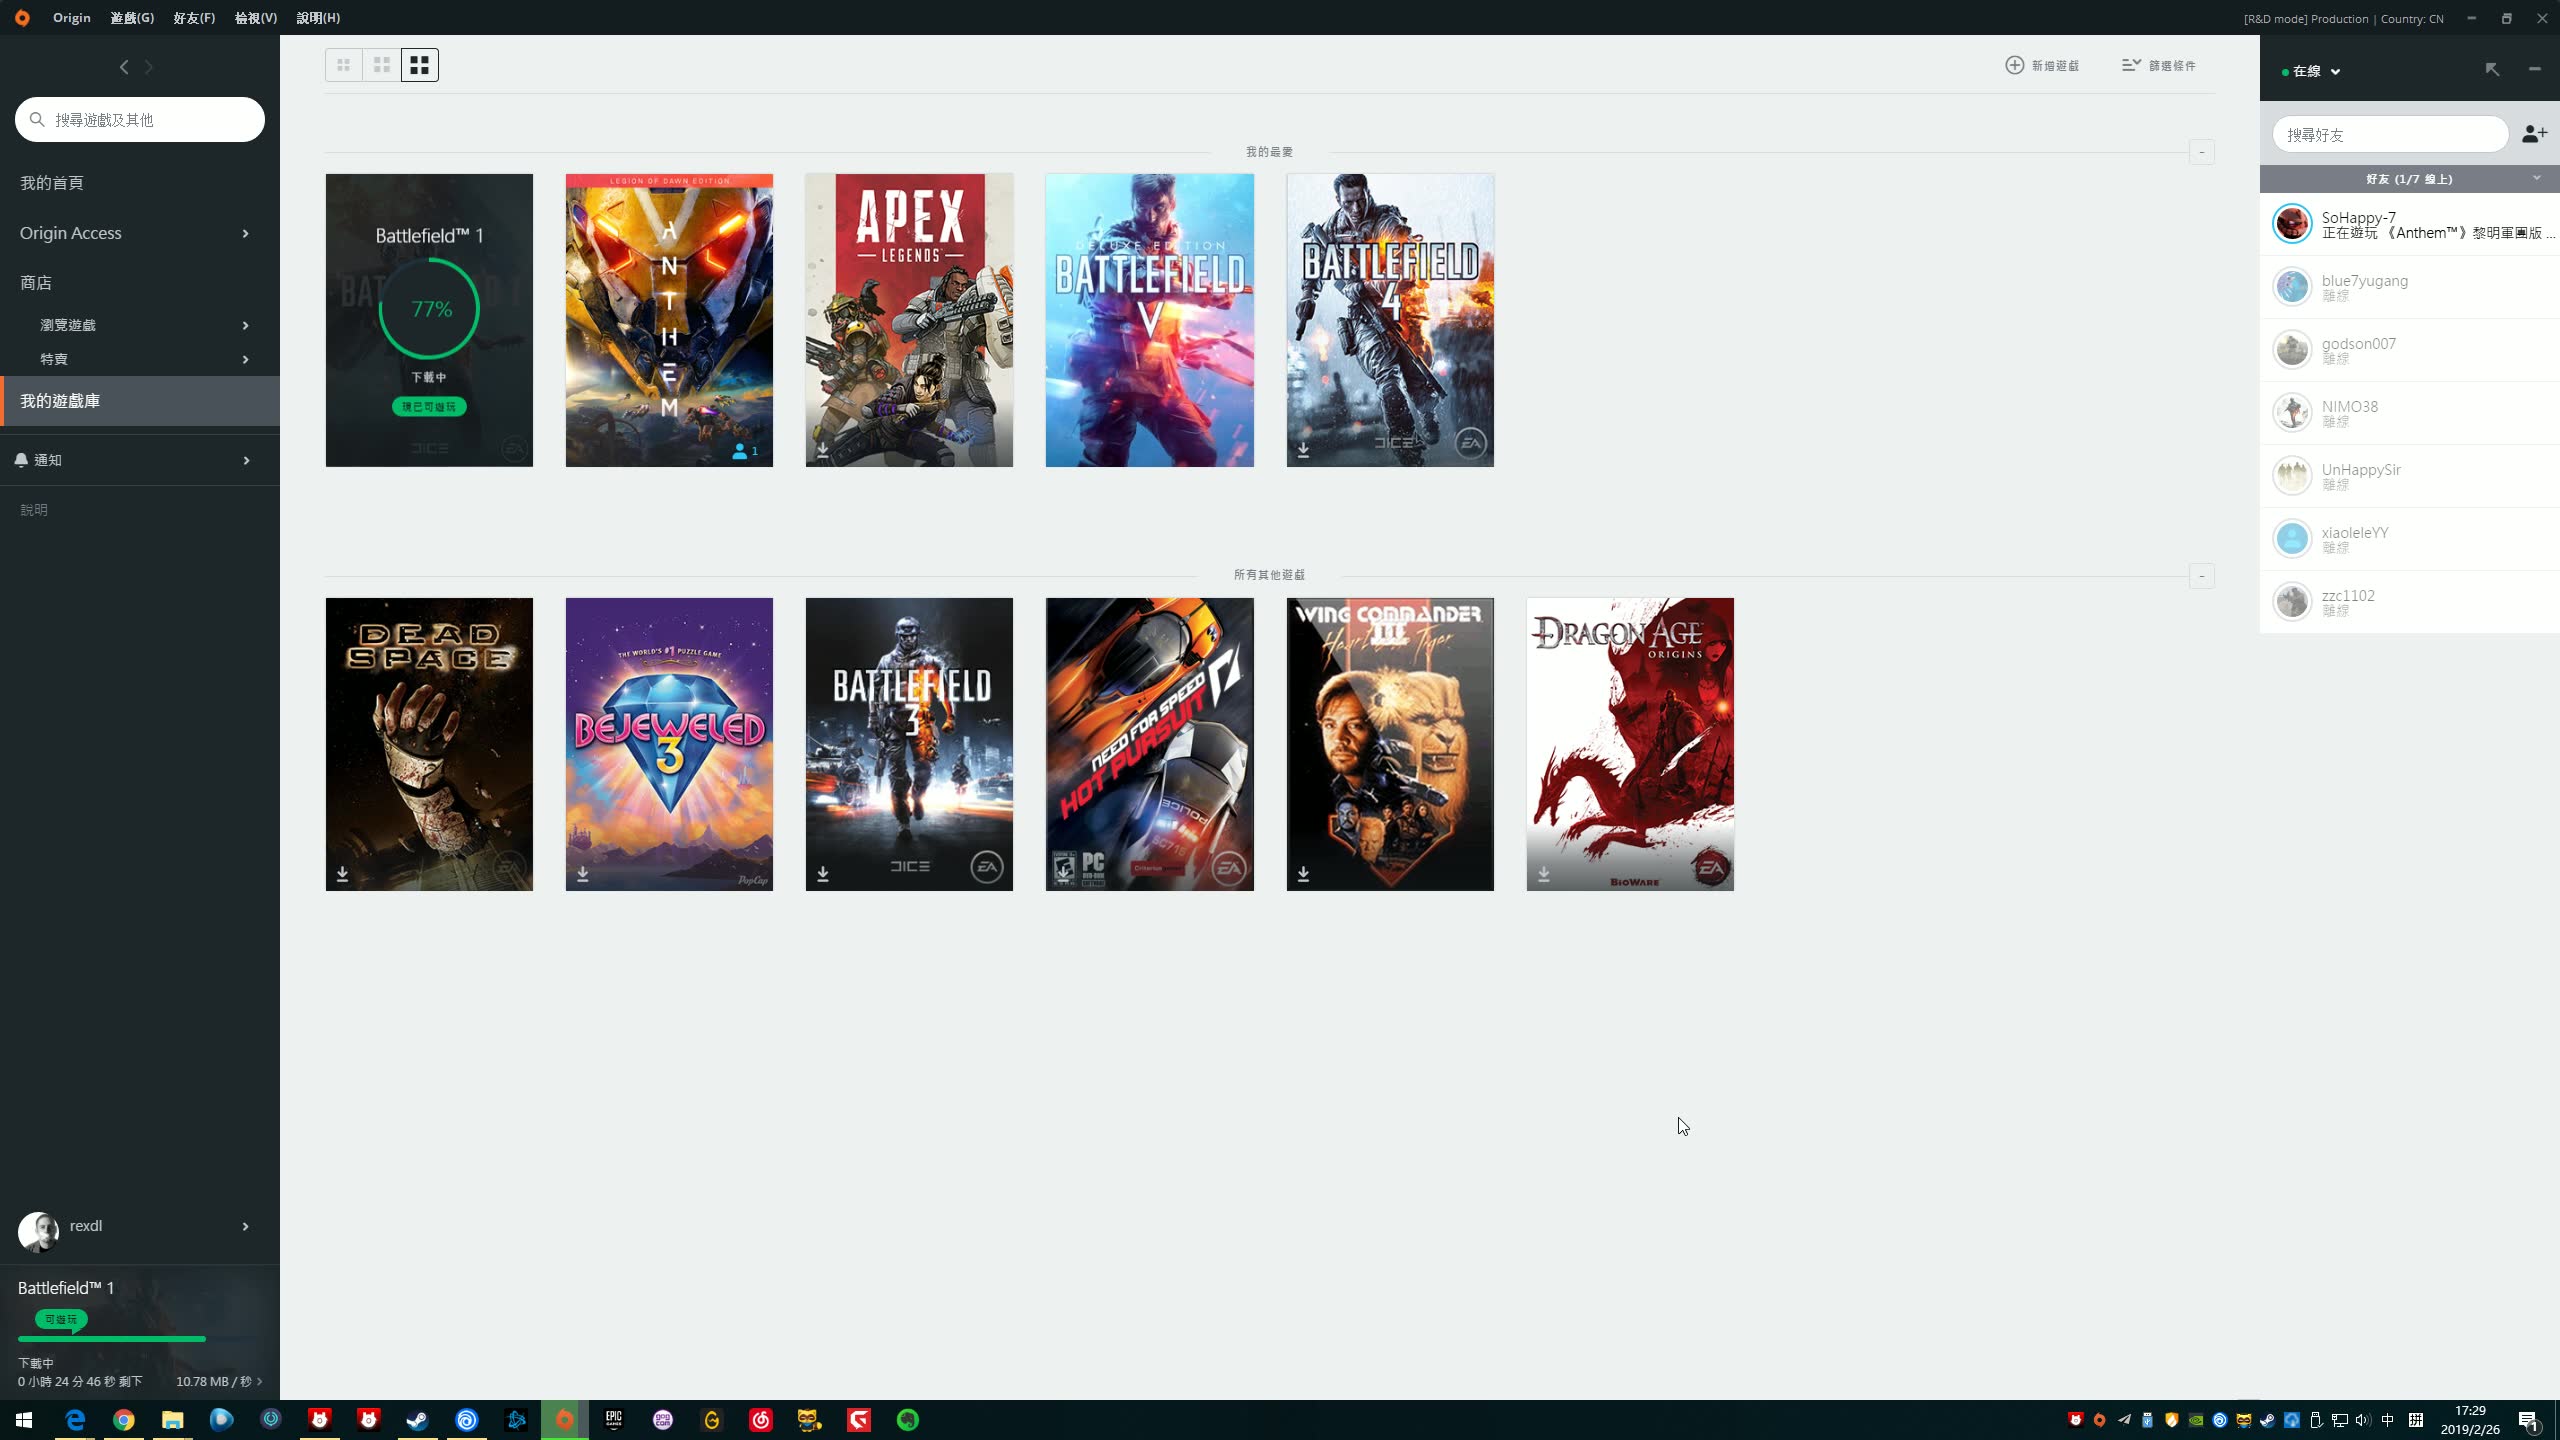
Task: Focus the 搜尋好友 friend search field
Action: (2390, 134)
